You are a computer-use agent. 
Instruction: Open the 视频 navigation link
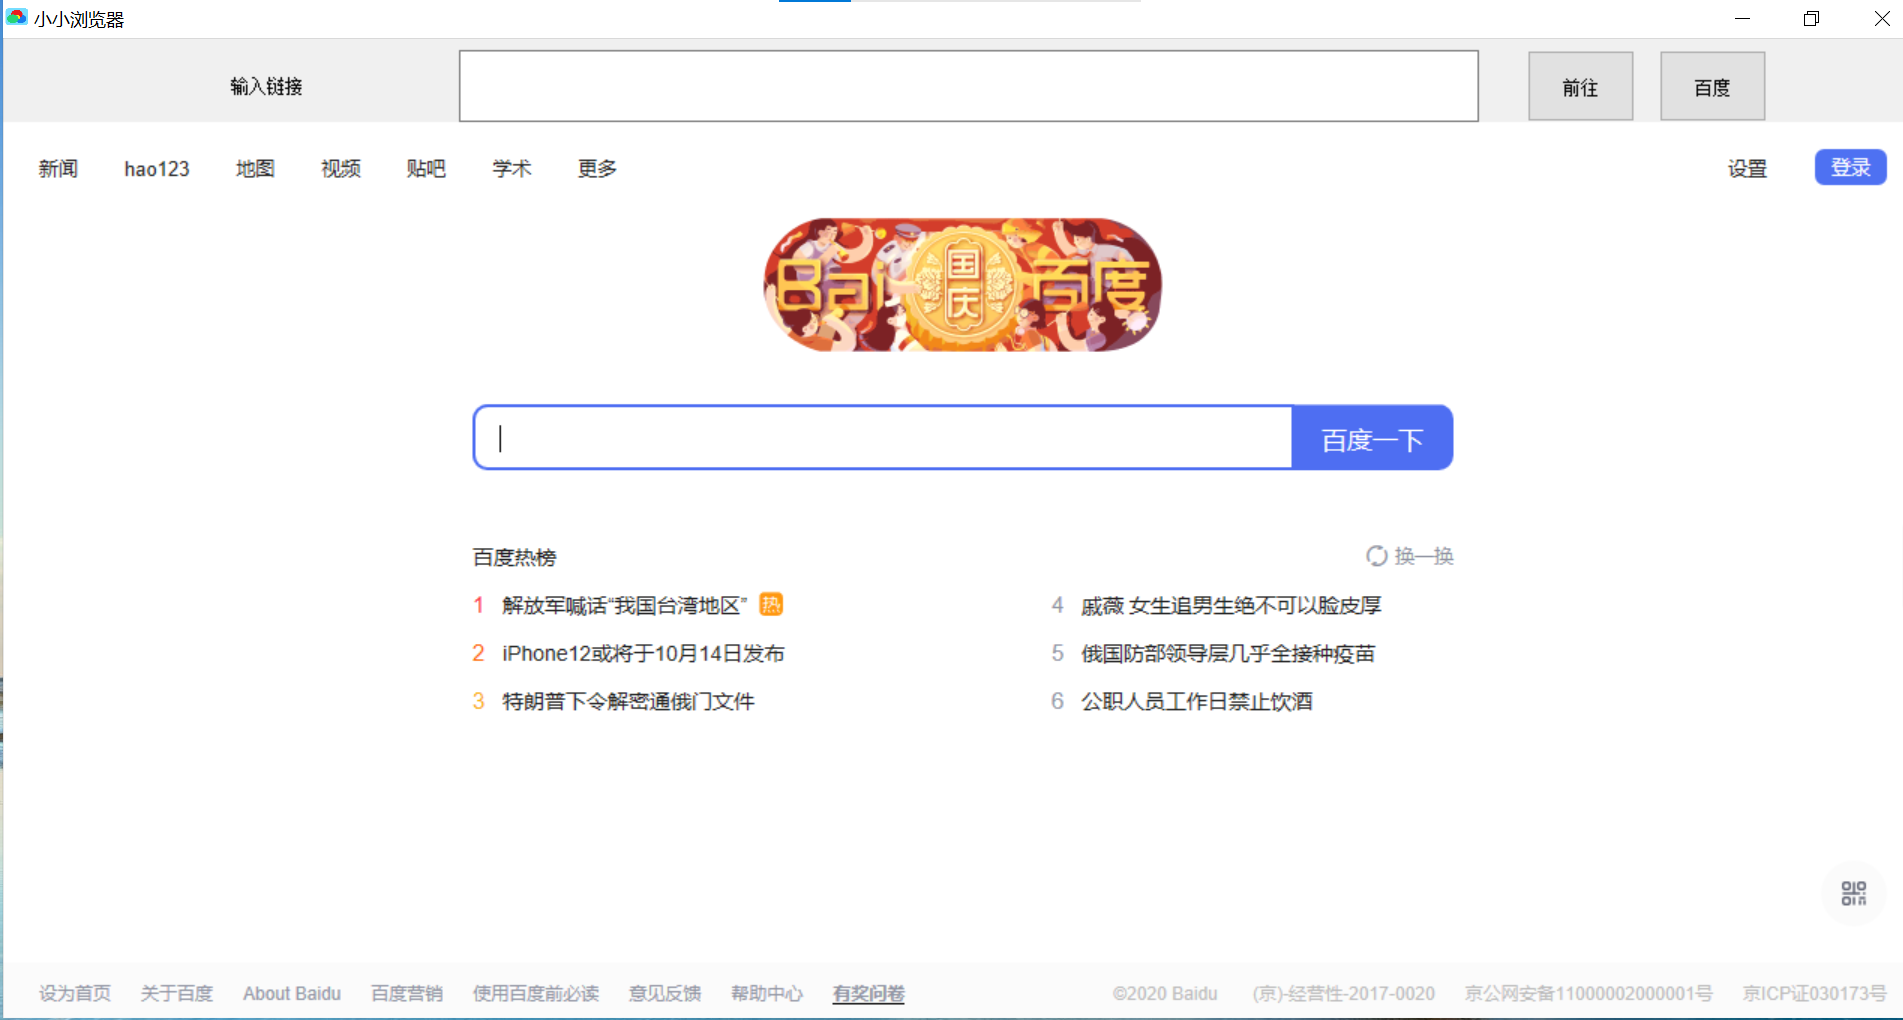[x=341, y=169]
